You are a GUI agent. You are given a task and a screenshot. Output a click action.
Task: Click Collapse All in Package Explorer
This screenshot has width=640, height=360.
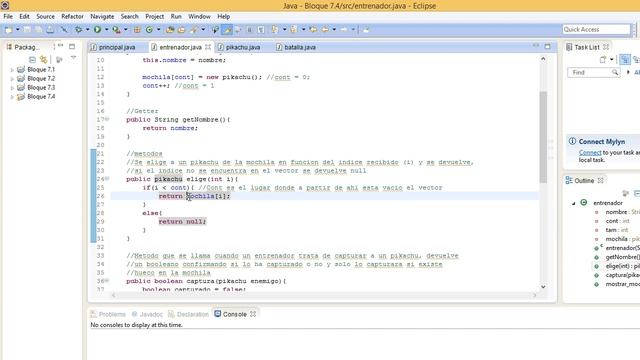[32, 60]
